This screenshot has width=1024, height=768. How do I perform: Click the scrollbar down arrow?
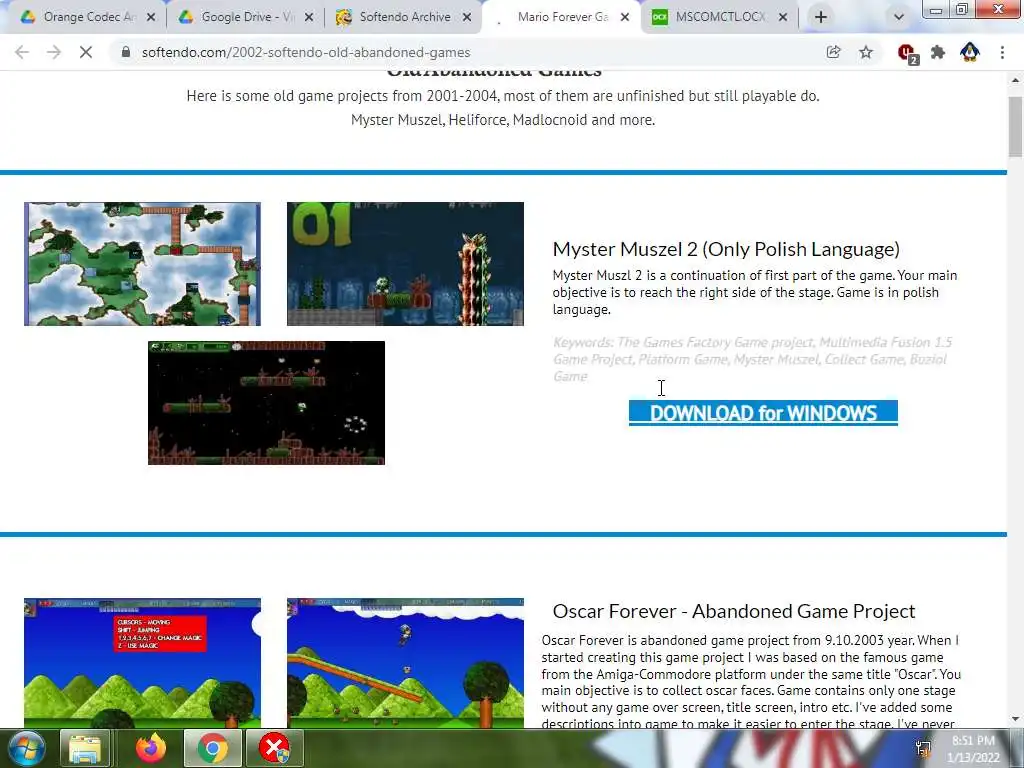coord(1015,719)
